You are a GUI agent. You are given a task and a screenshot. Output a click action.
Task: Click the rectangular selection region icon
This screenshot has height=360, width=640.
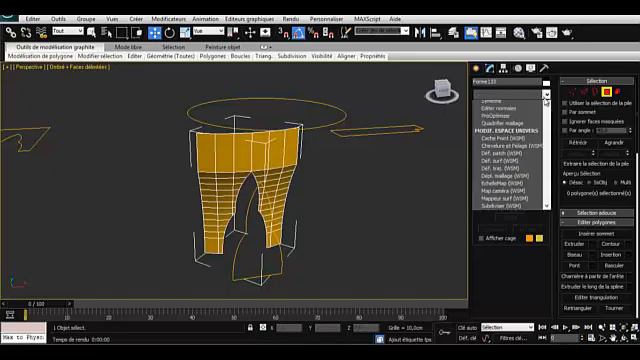pyautogui.click(x=122, y=32)
